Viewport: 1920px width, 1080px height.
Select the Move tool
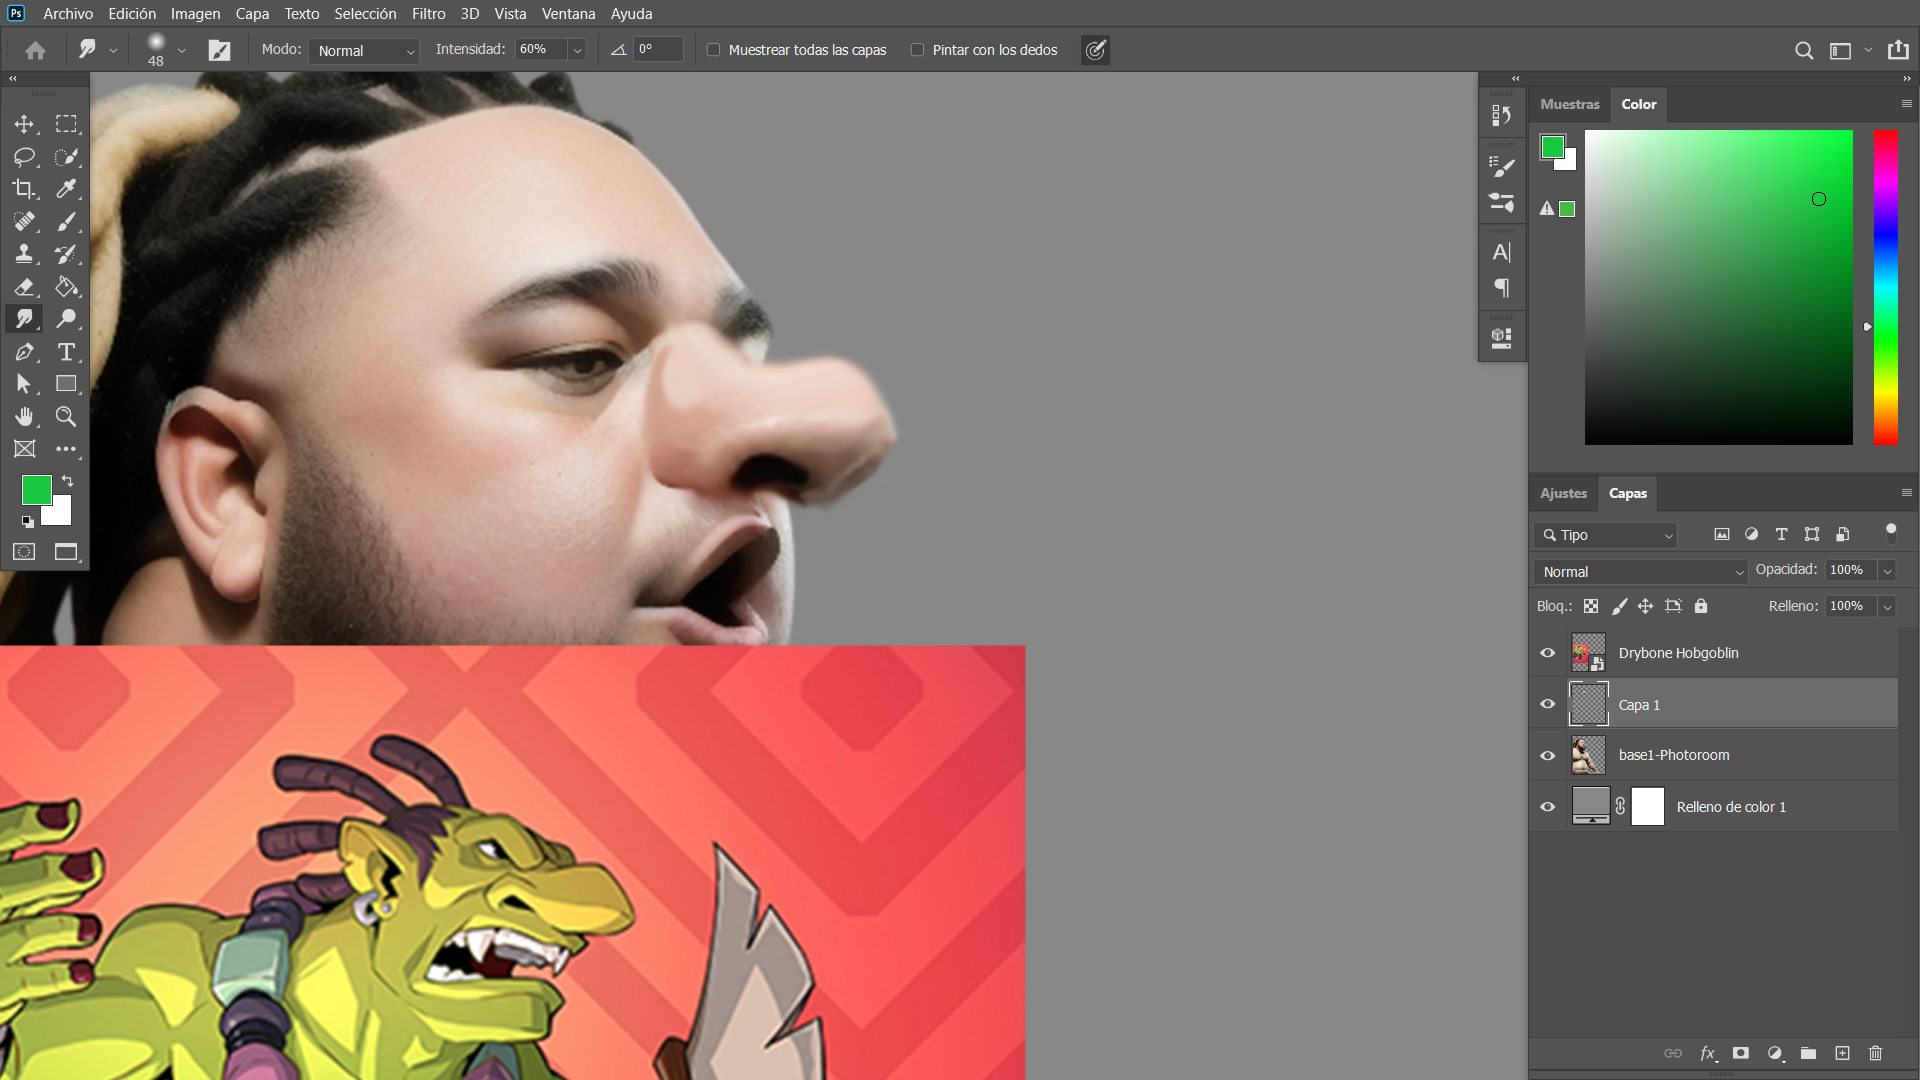point(24,124)
